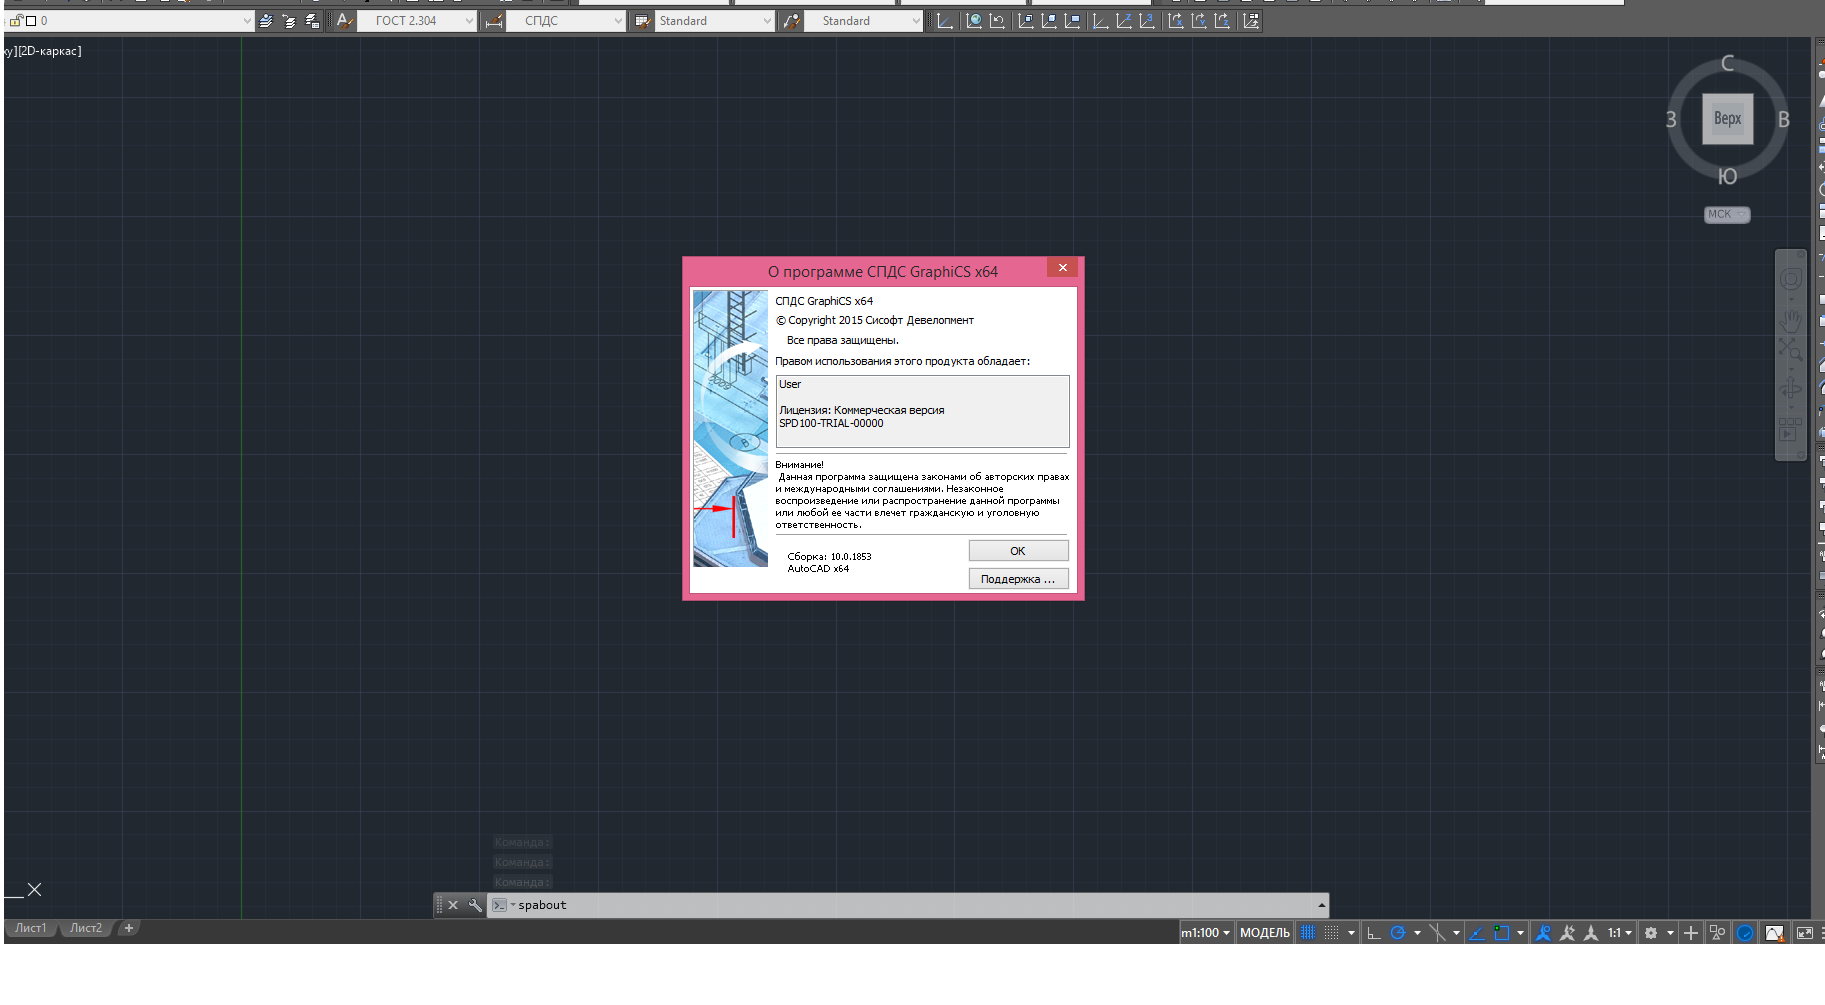Toggle clean screen icon
The width and height of the screenshot is (1825, 1005).
click(x=1805, y=933)
